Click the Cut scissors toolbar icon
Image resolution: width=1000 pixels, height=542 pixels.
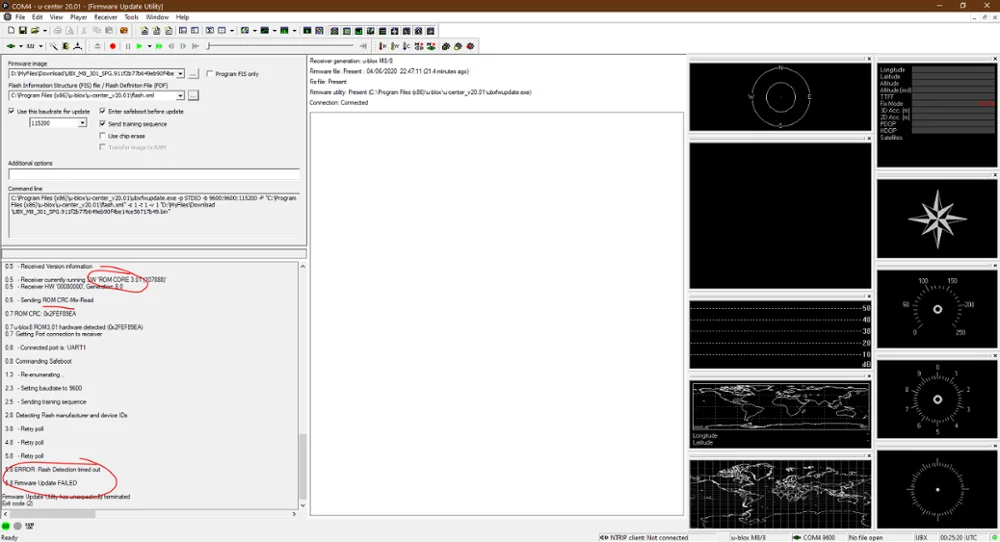[84, 31]
